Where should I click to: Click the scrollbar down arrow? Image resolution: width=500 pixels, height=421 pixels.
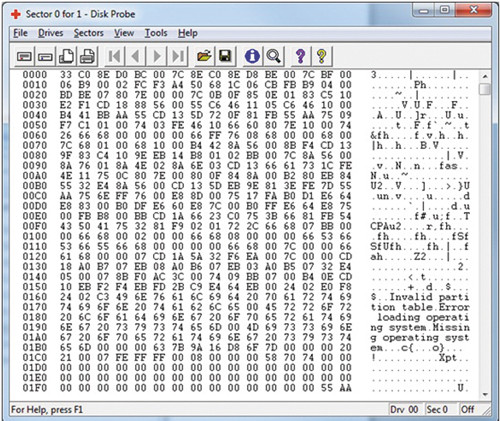tap(485, 395)
